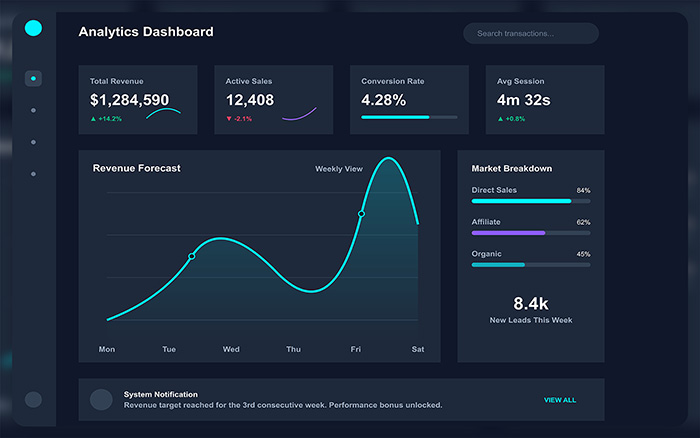Click the Tue axis label
Image resolution: width=700 pixels, height=438 pixels.
(x=169, y=349)
